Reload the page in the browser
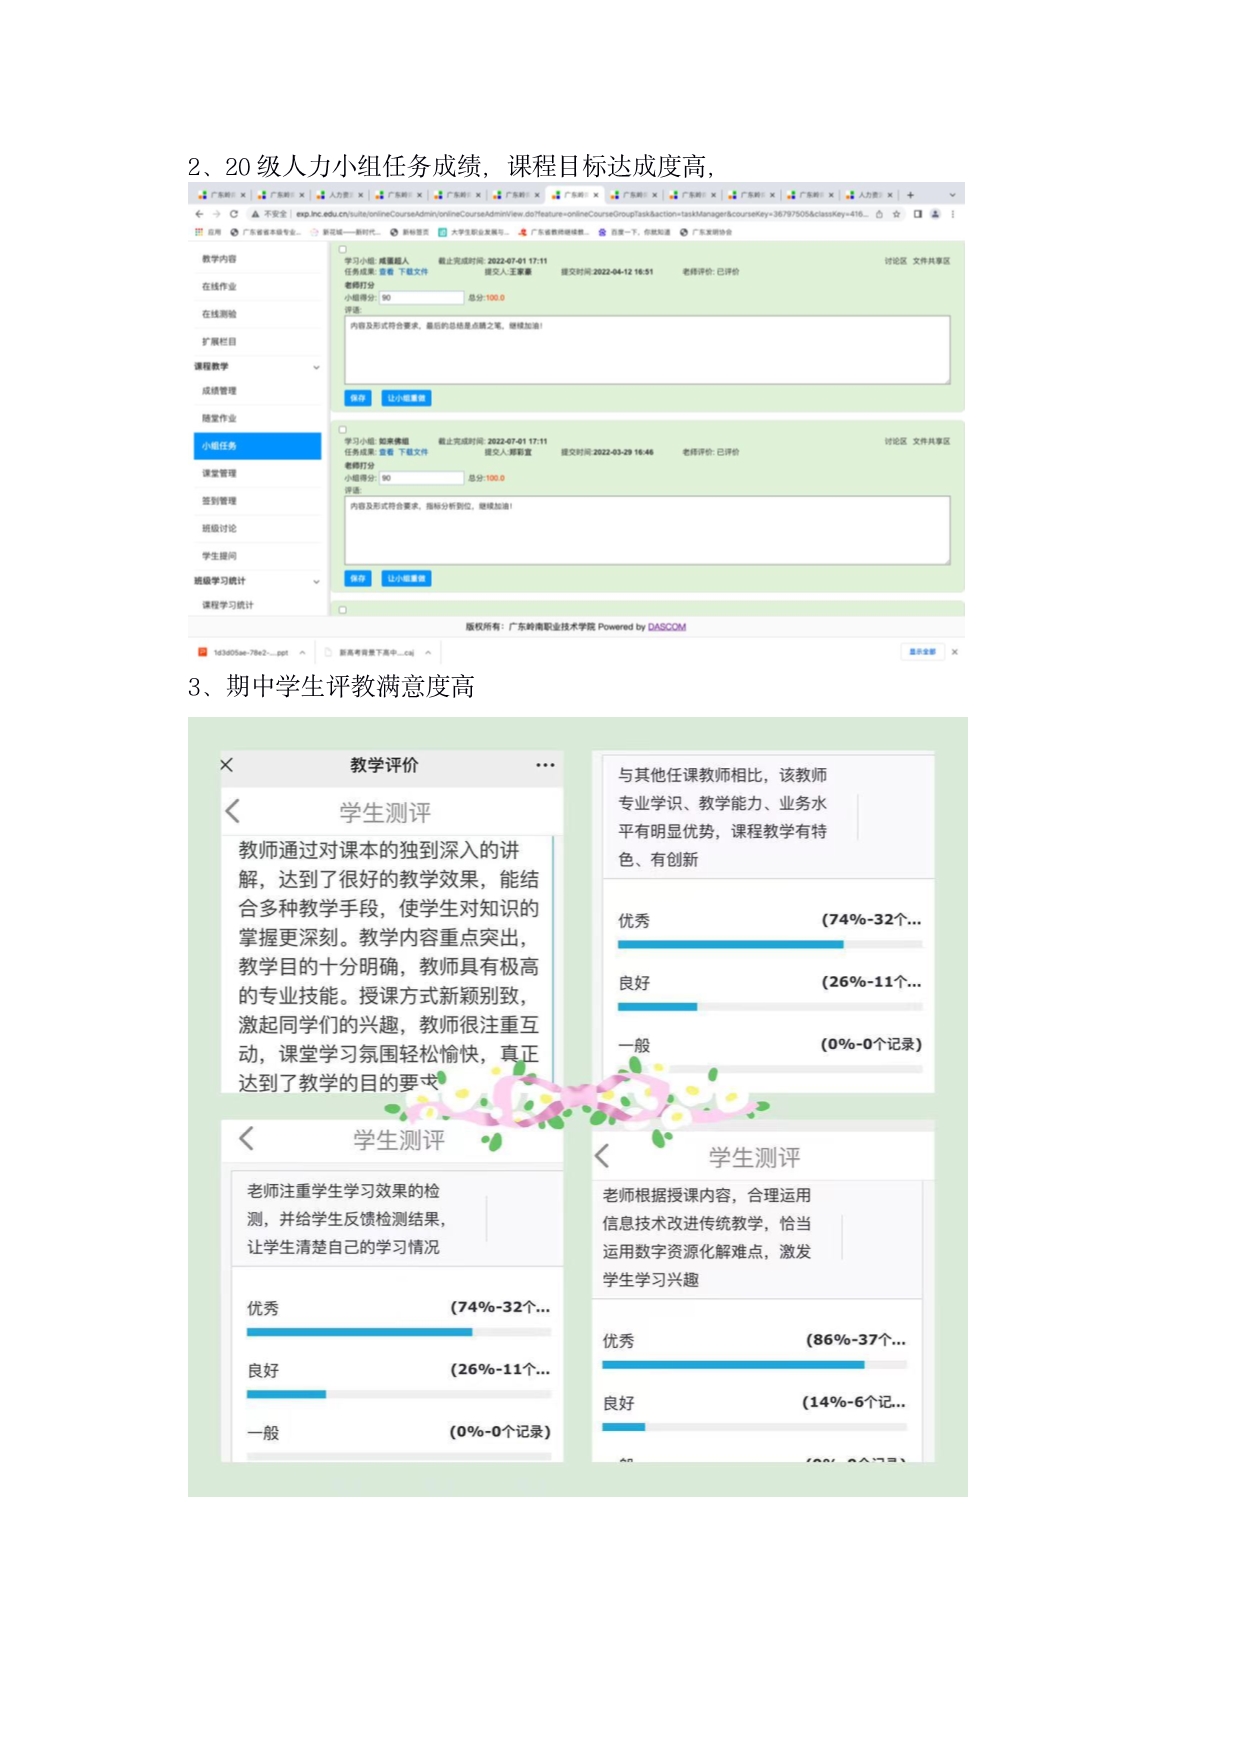Screen dimensions: 1240x1753 [233, 214]
